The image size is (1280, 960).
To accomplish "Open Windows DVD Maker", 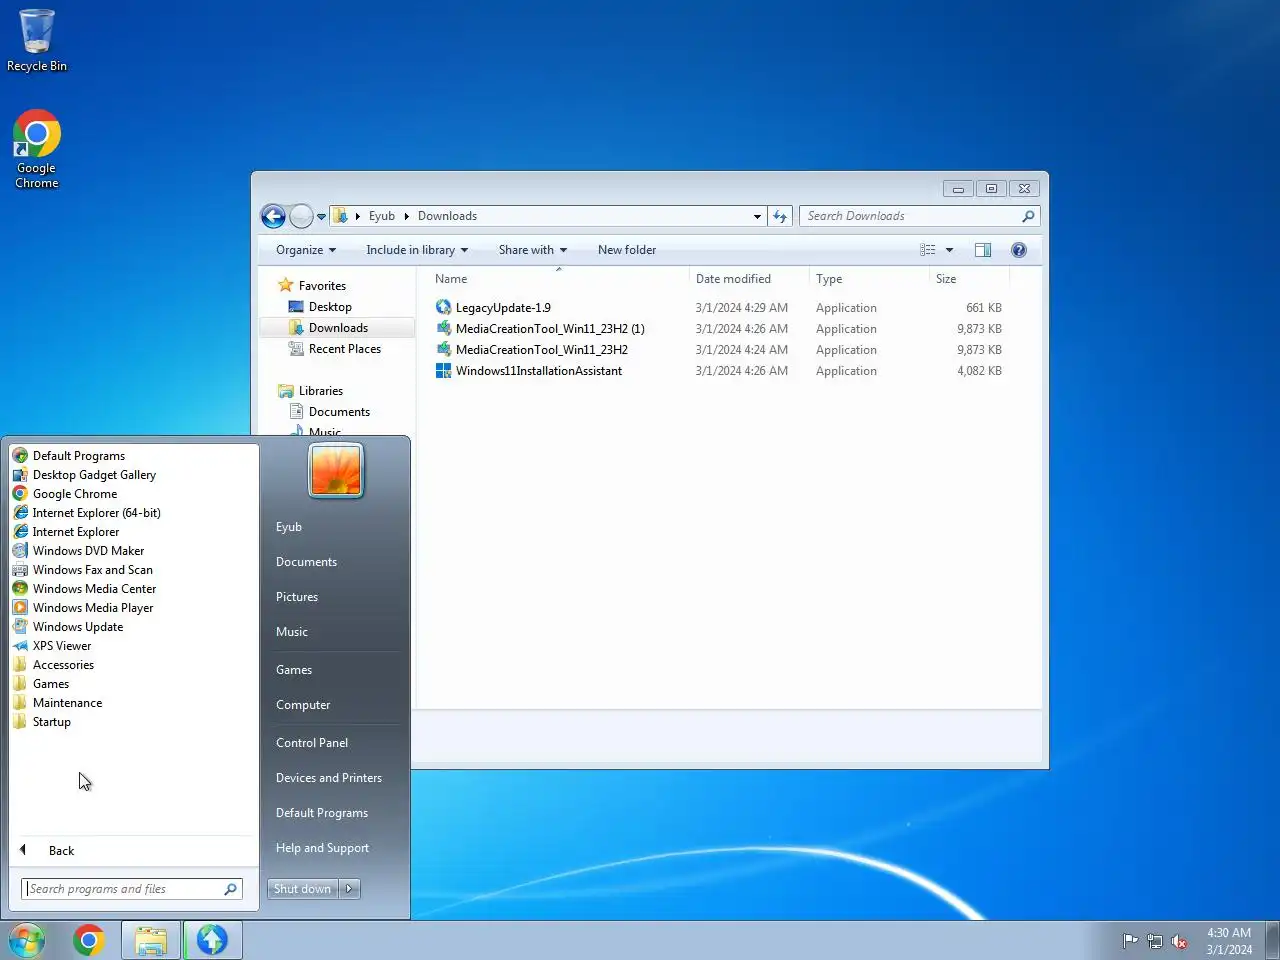I will 88,551.
